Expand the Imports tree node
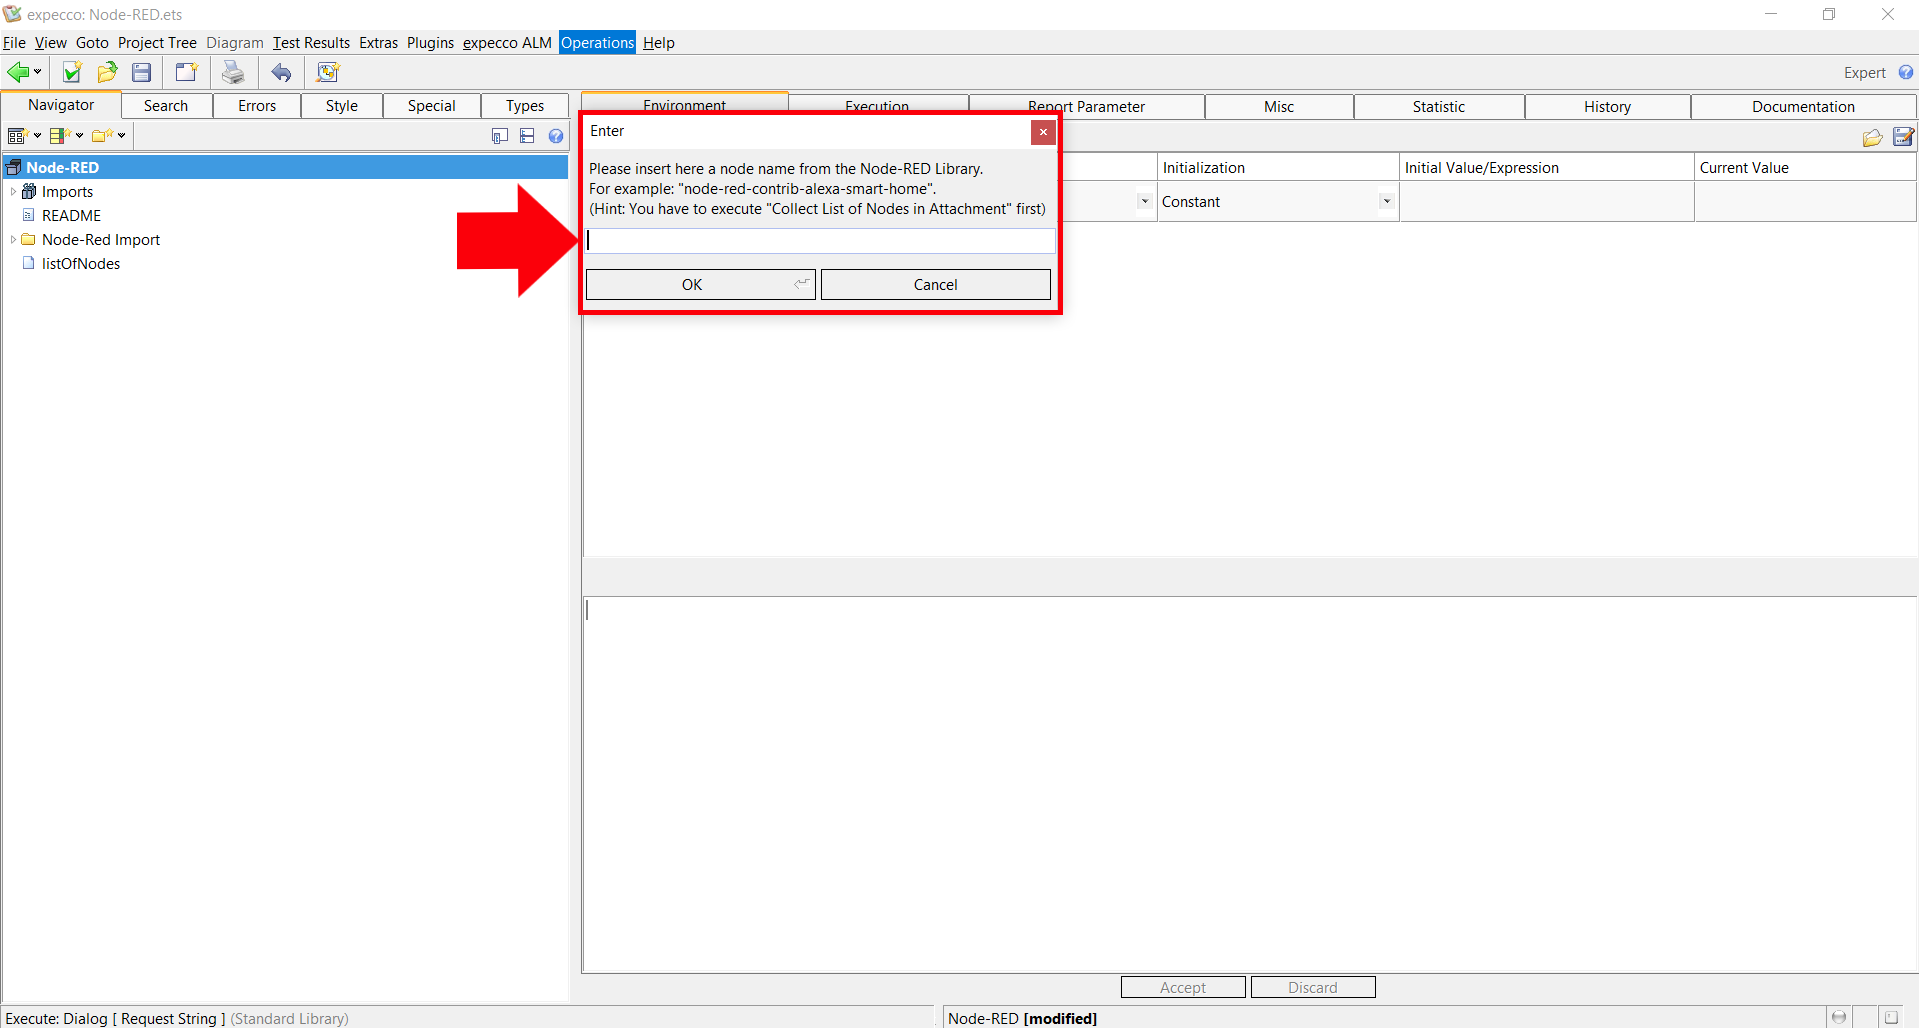 pos(13,192)
